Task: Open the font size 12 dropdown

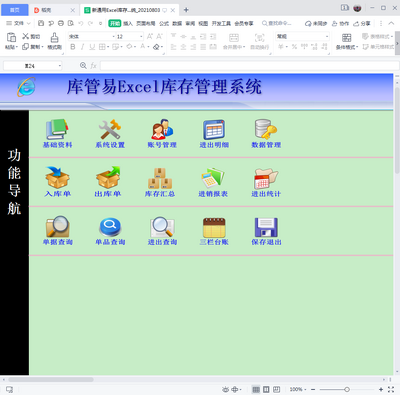Action: tap(141, 36)
